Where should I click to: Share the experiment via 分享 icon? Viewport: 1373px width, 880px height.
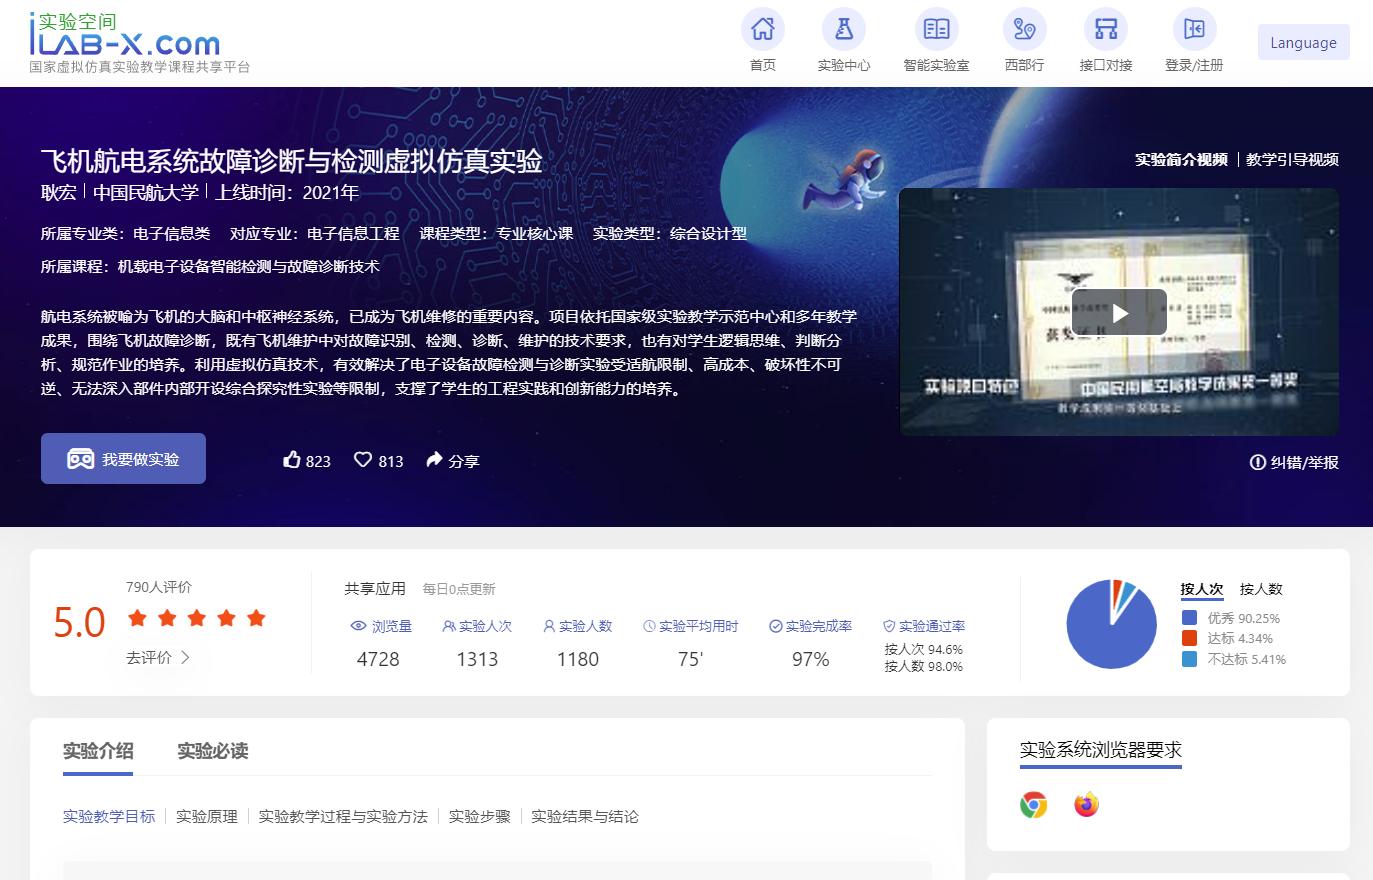pos(434,460)
